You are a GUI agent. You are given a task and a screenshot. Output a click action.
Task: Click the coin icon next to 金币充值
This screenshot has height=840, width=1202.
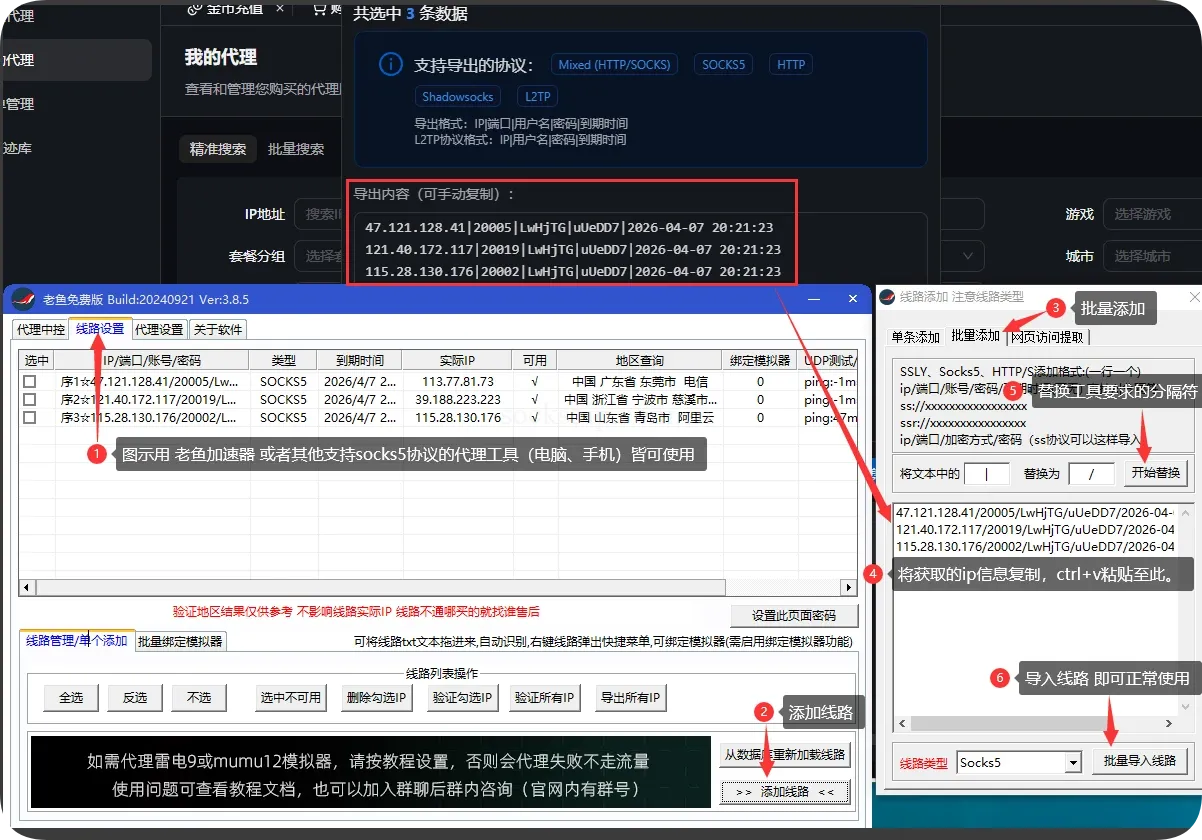pyautogui.click(x=194, y=8)
